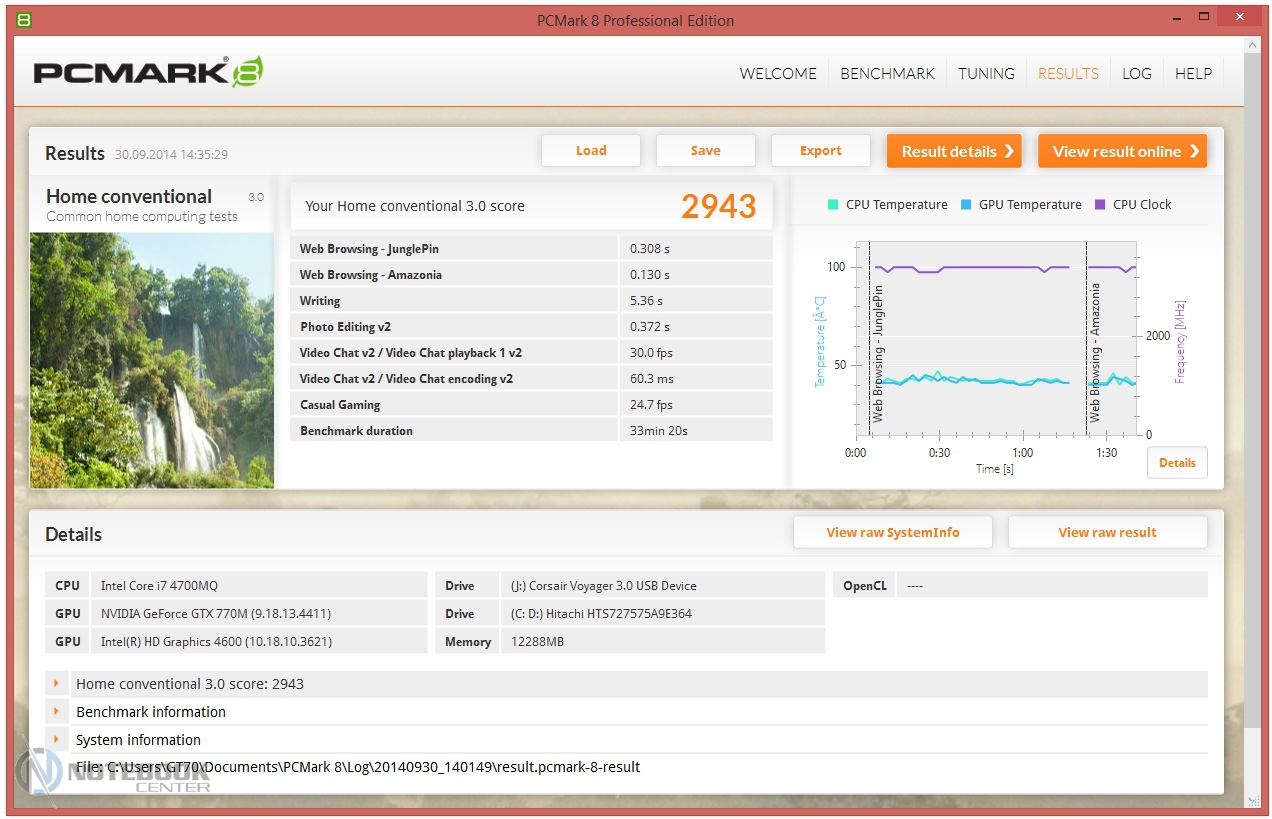Click the Memory value 12288MB

pyautogui.click(x=663, y=642)
